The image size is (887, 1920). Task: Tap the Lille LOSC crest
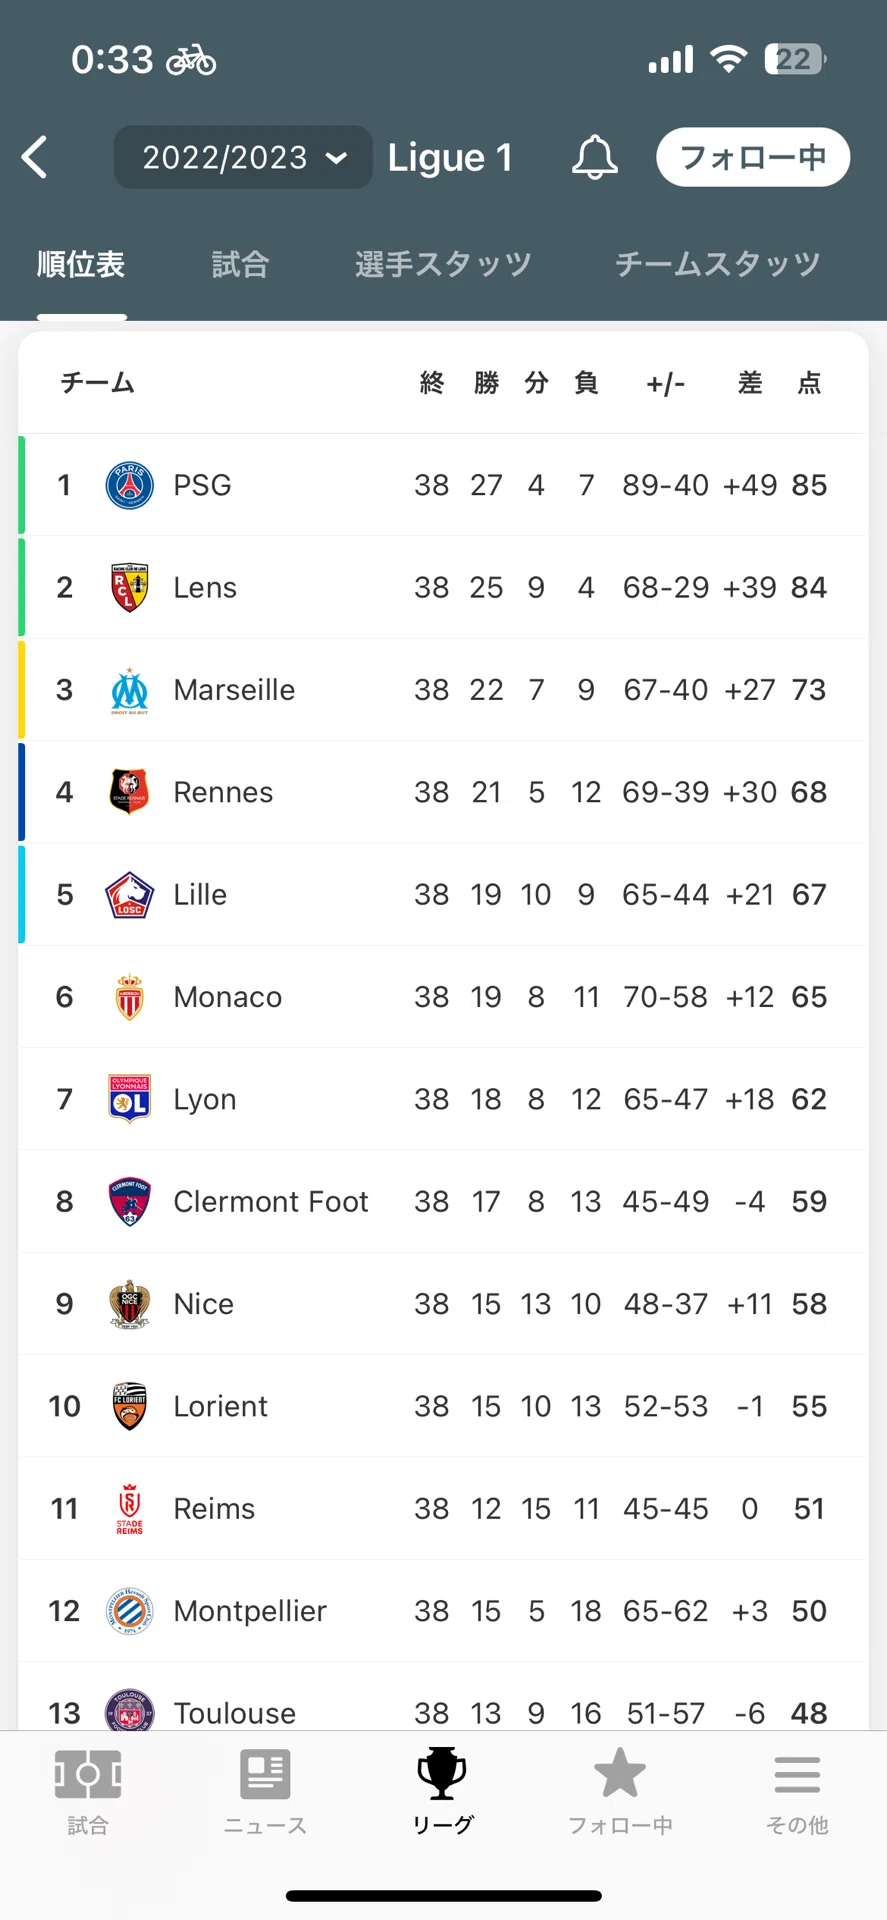click(129, 894)
